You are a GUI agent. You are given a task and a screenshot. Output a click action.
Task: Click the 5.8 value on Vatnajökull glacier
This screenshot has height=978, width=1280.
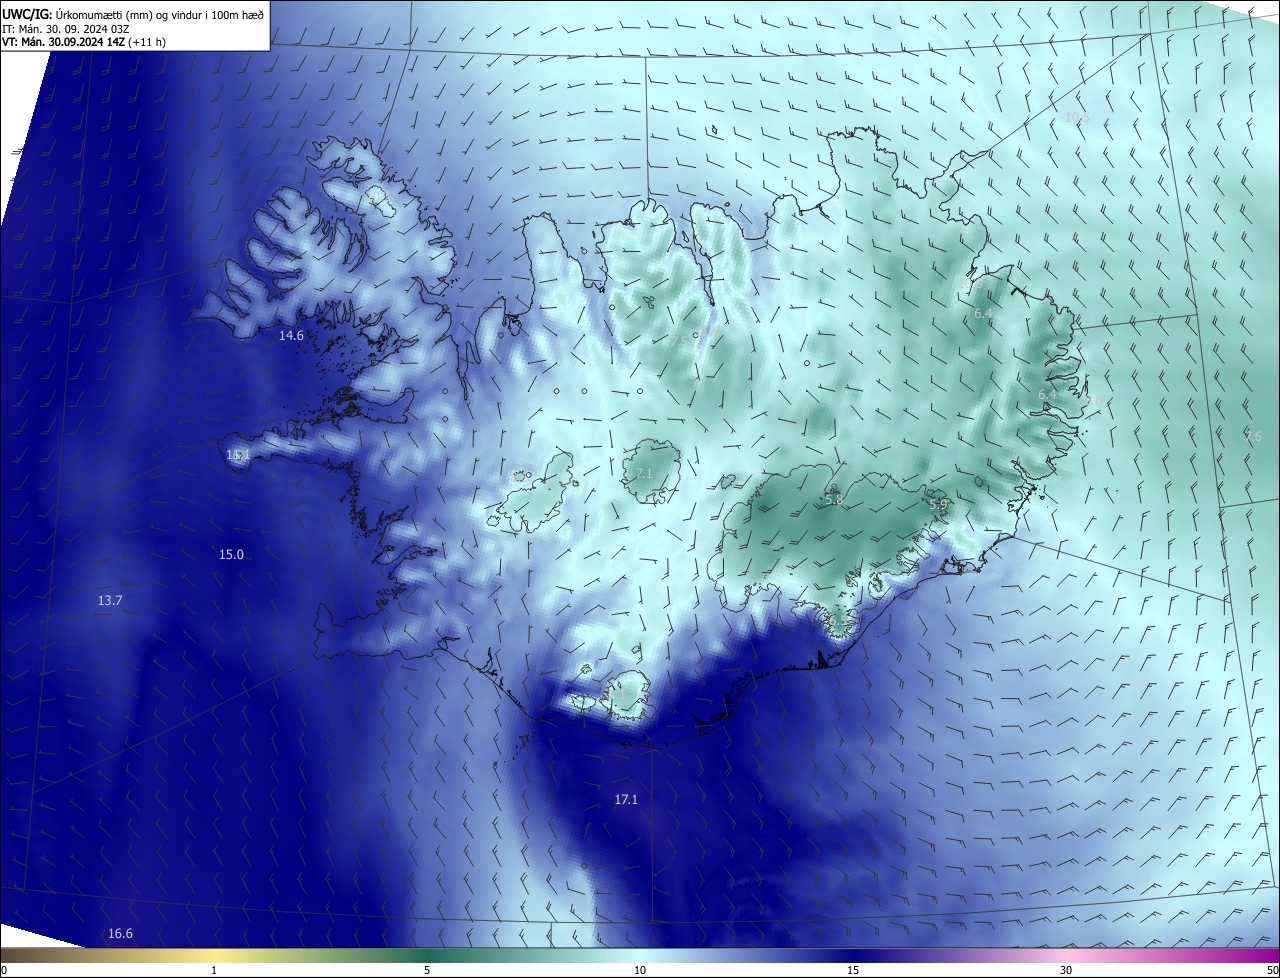point(834,500)
